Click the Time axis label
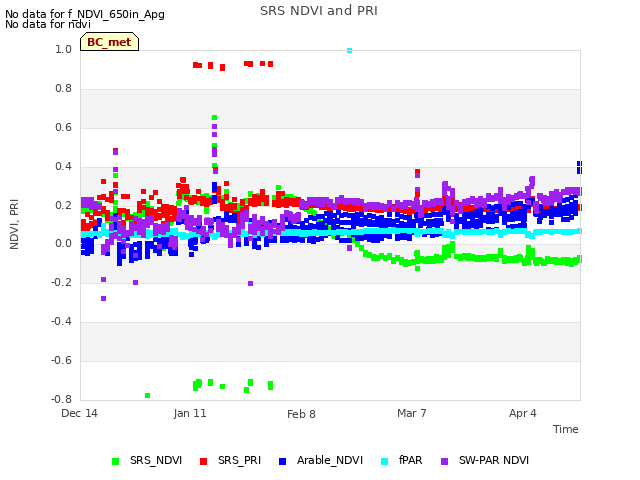This screenshot has height=480, width=640. click(566, 429)
